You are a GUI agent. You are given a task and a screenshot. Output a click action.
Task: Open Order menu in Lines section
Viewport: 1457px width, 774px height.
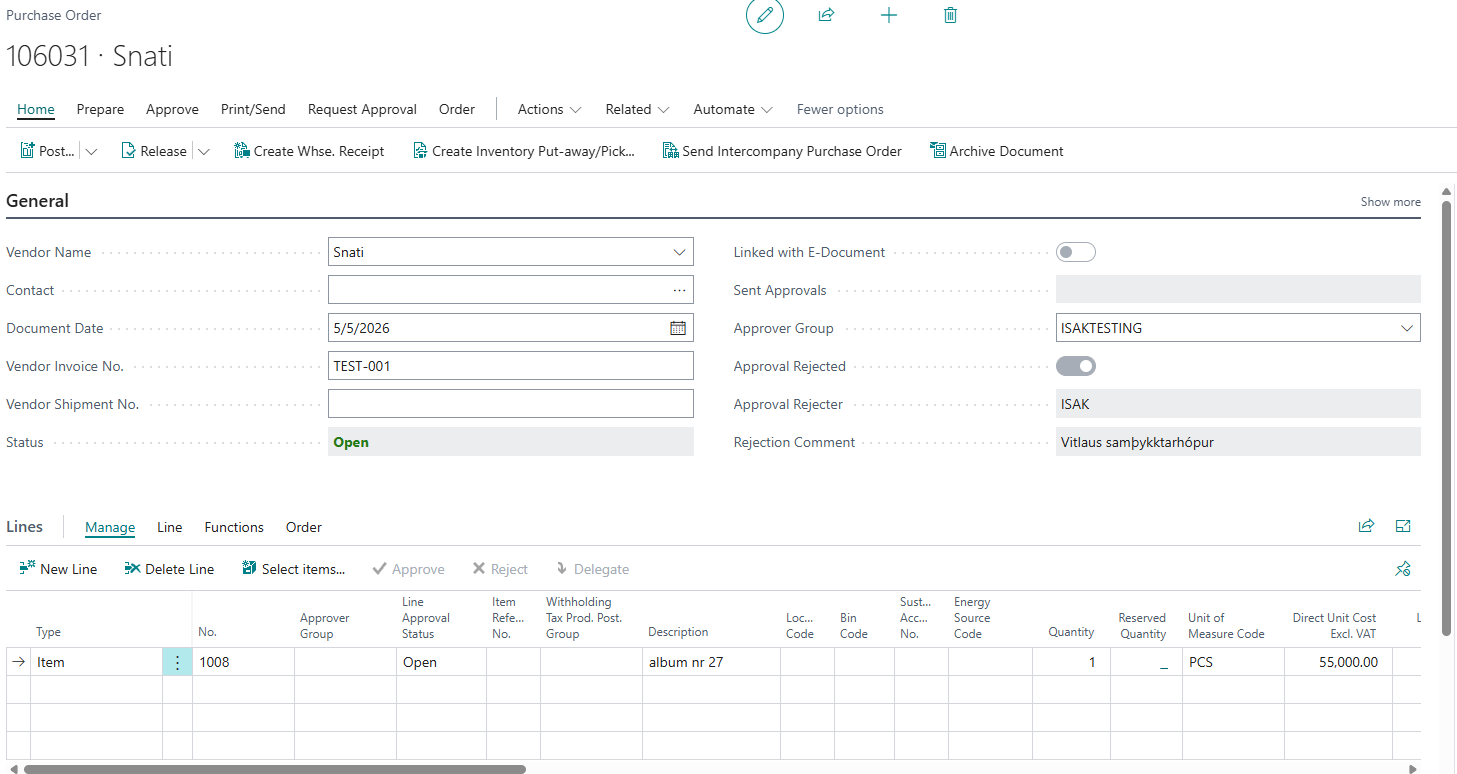point(304,527)
